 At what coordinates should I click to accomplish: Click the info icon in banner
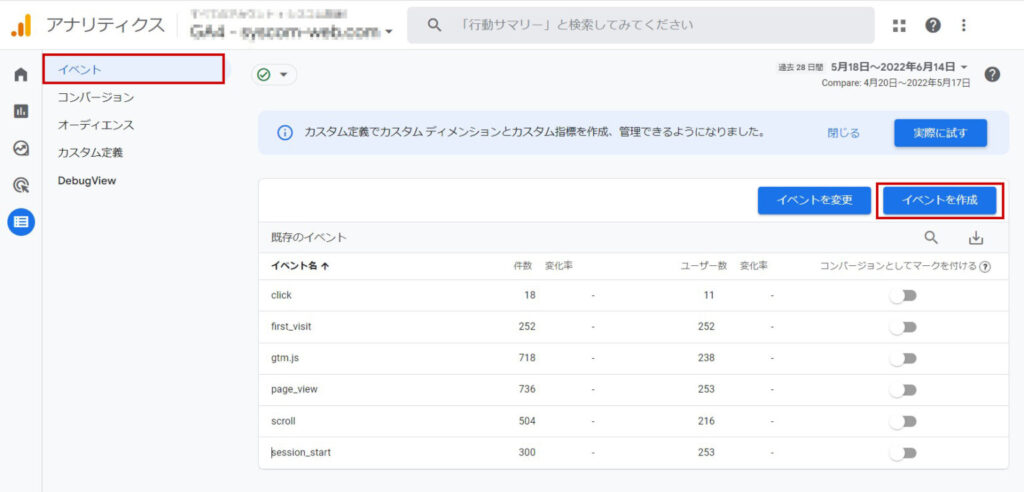285,133
